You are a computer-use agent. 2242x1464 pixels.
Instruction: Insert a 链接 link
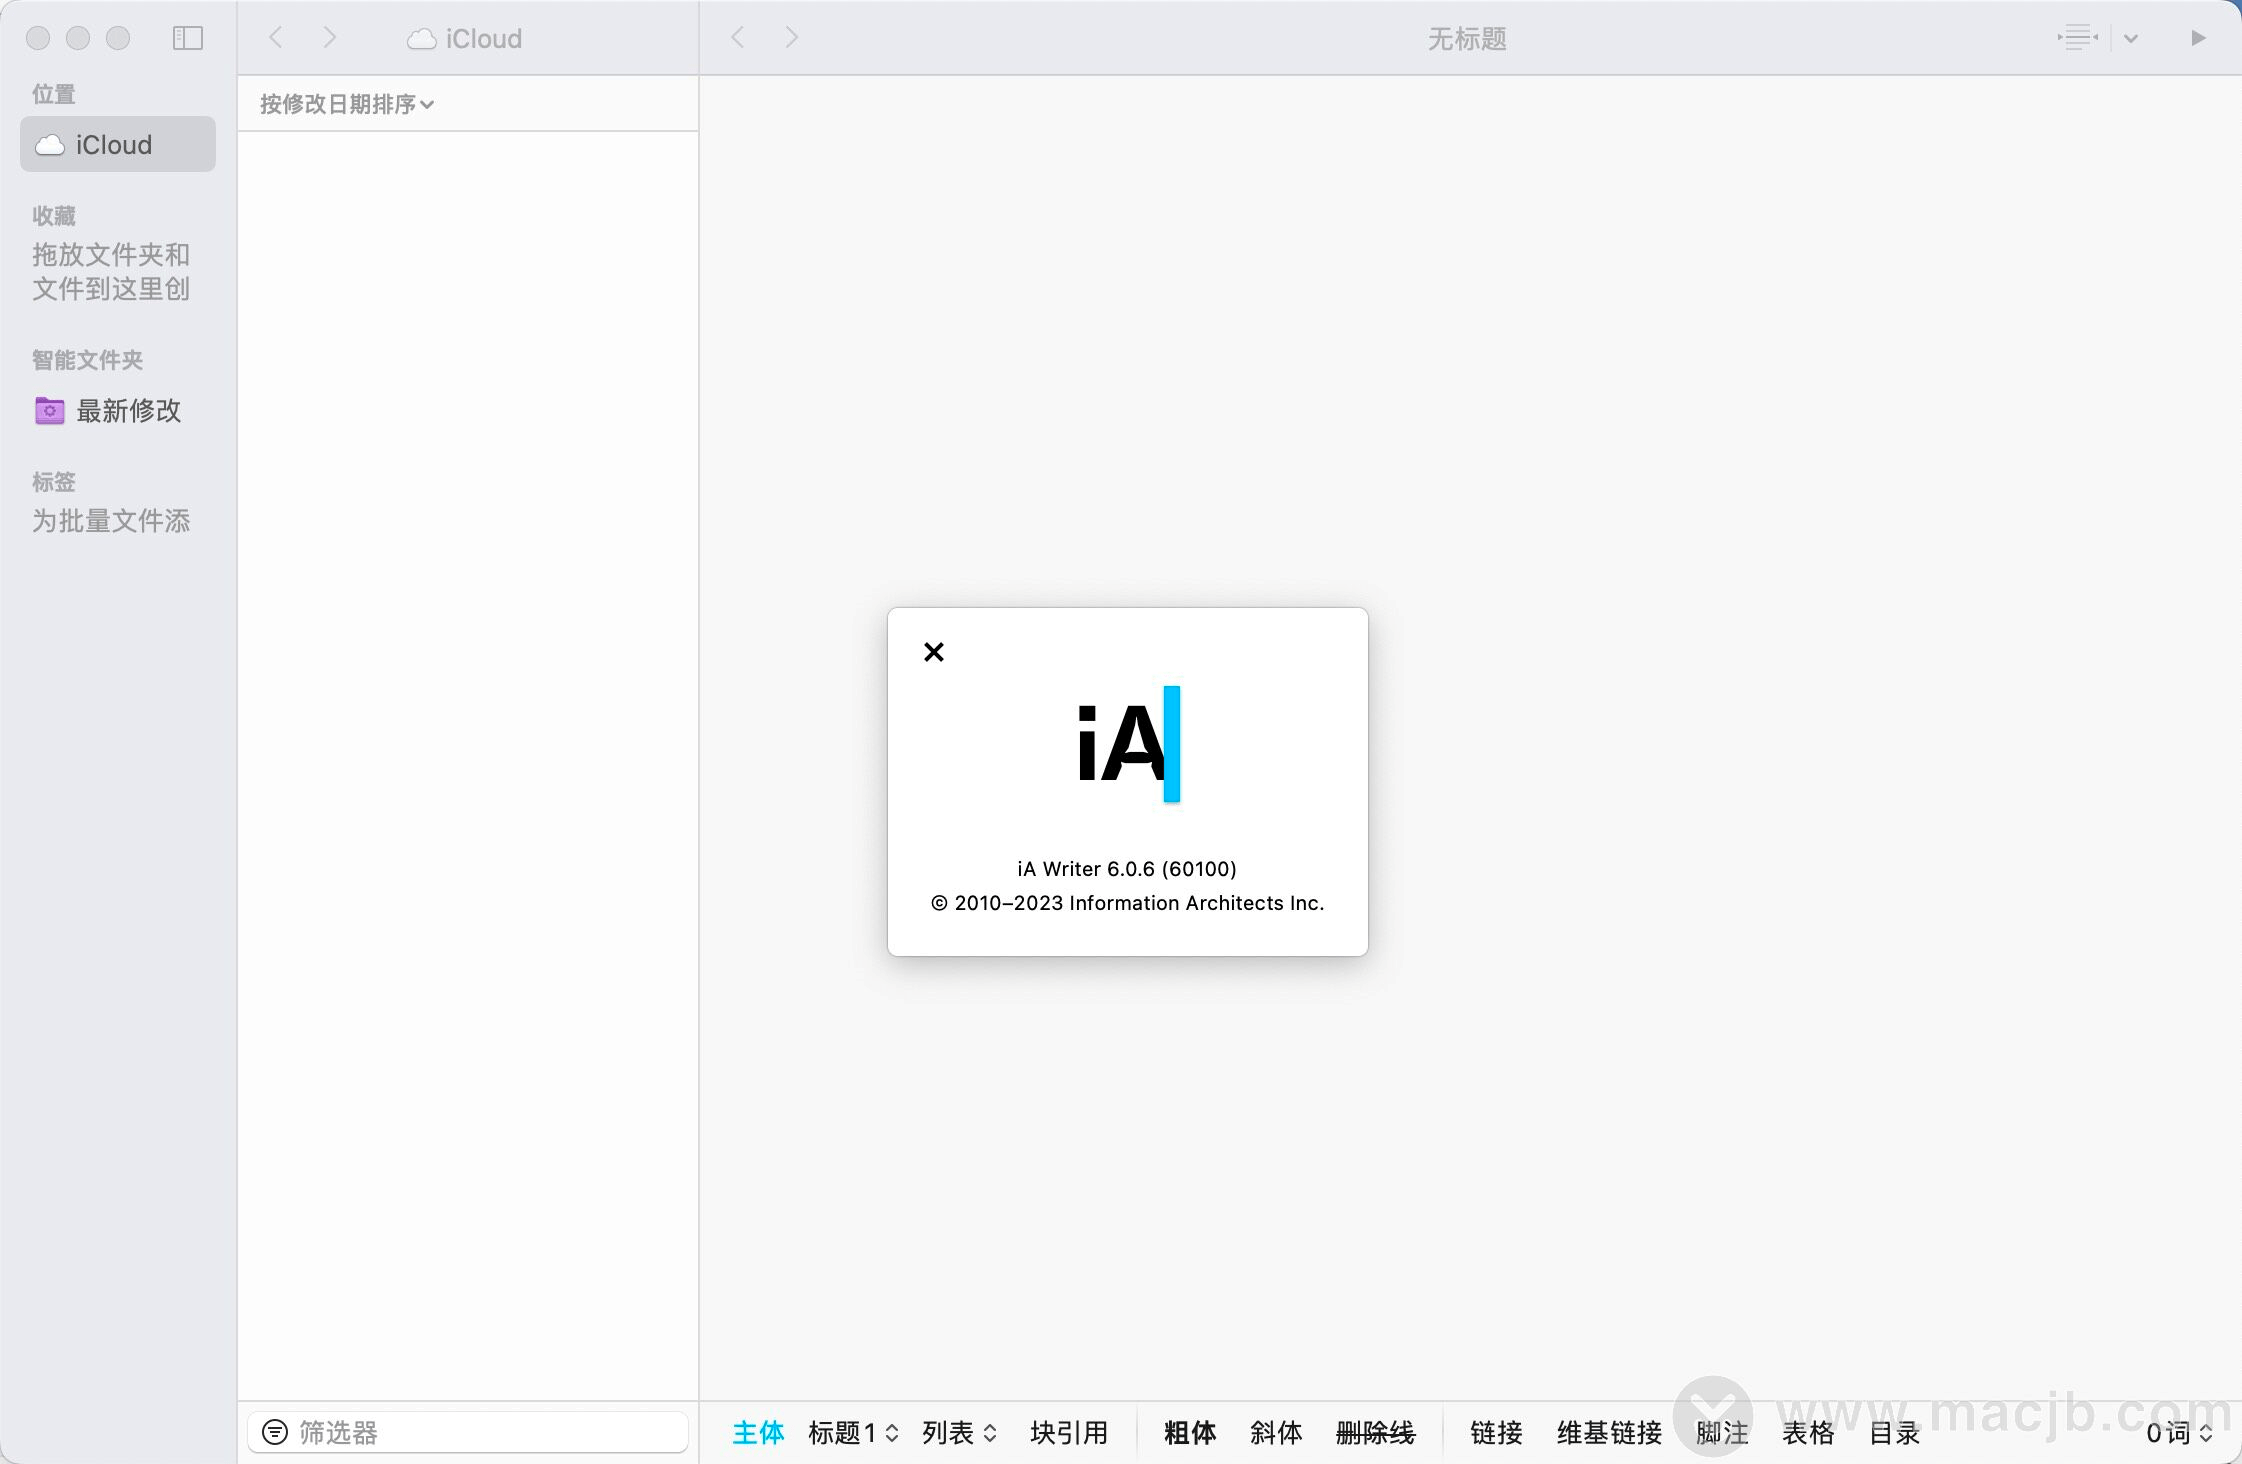pyautogui.click(x=1496, y=1433)
